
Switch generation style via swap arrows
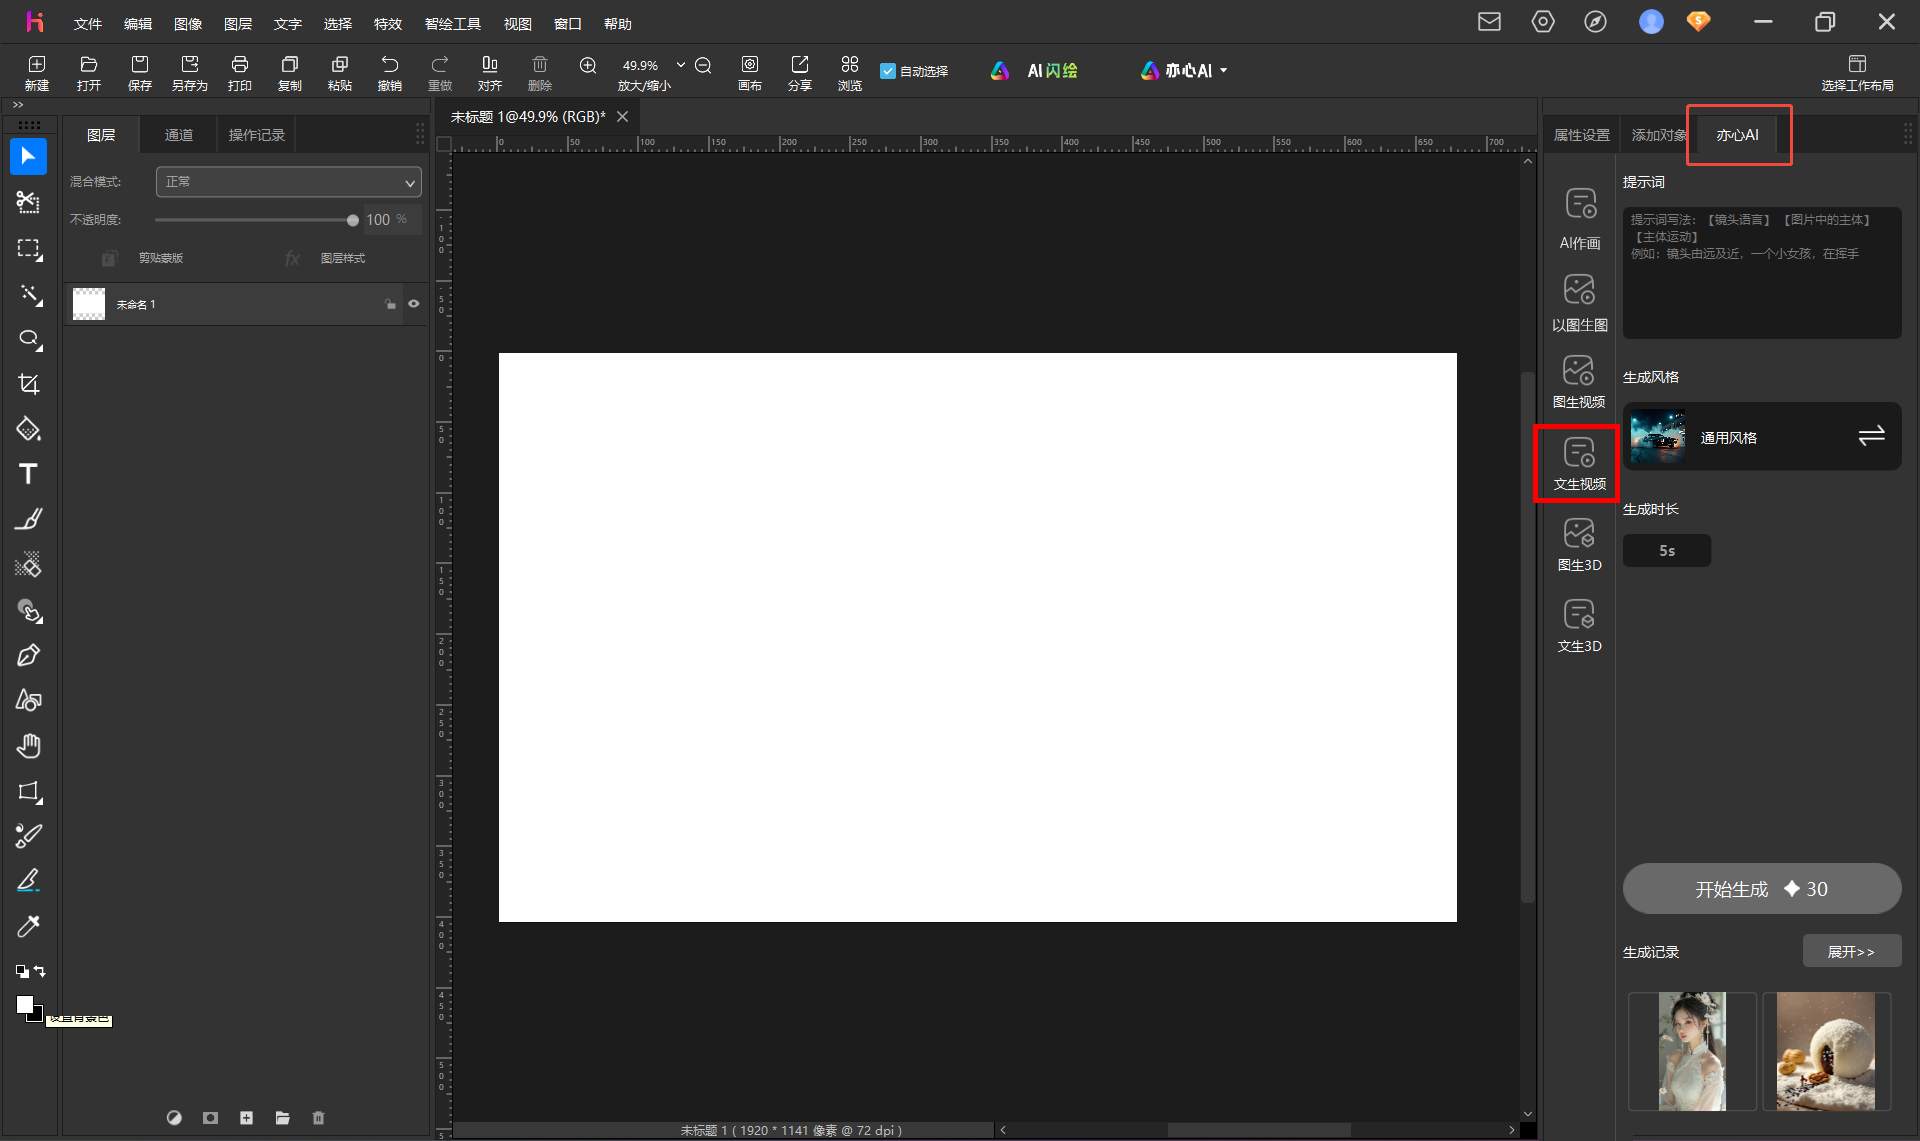[1871, 436]
